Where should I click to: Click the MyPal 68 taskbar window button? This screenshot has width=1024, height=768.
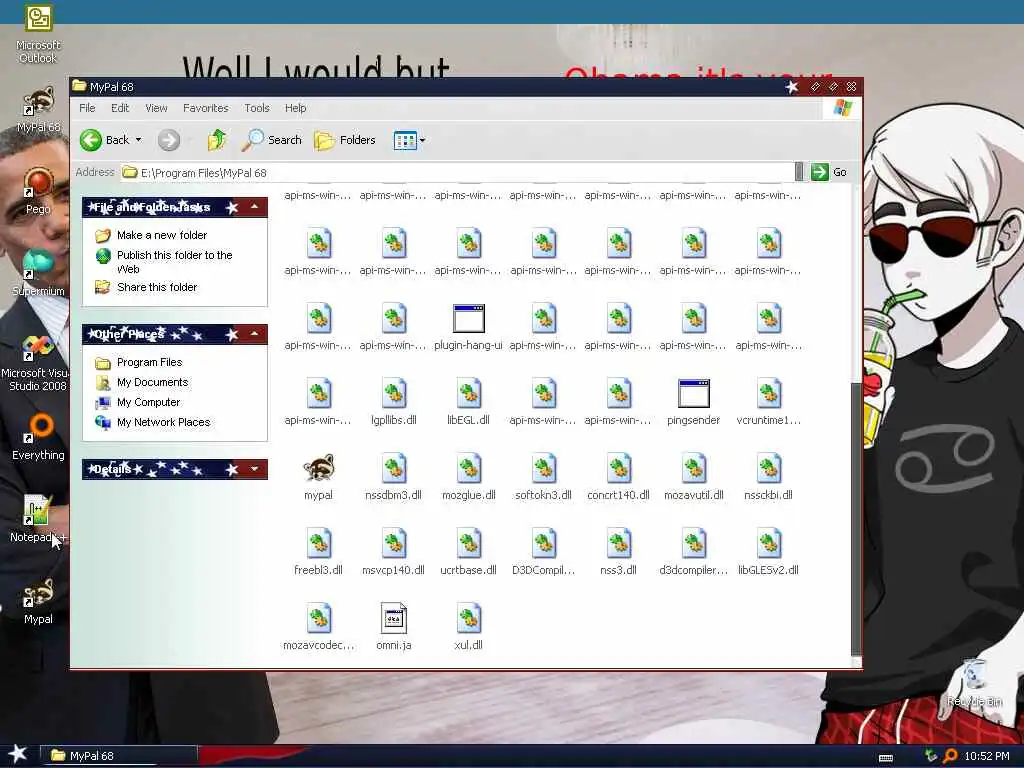[119, 756]
